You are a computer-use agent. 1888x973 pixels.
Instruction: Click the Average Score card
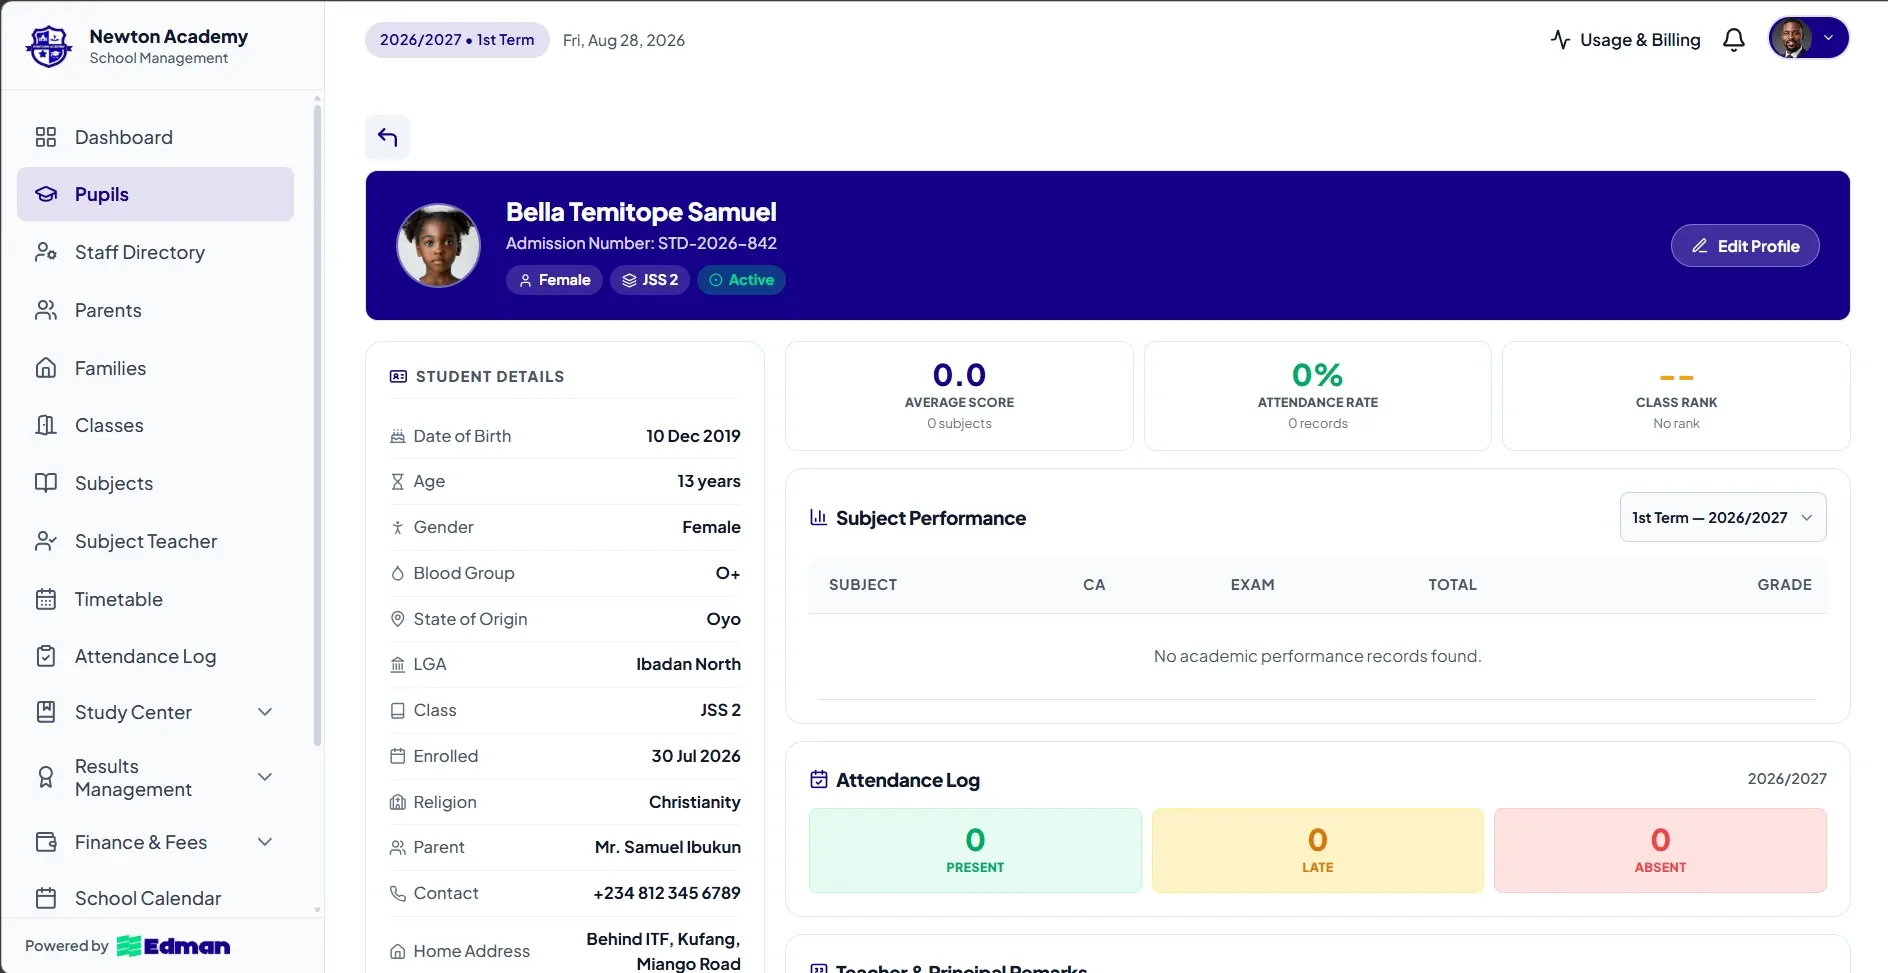tap(959, 396)
